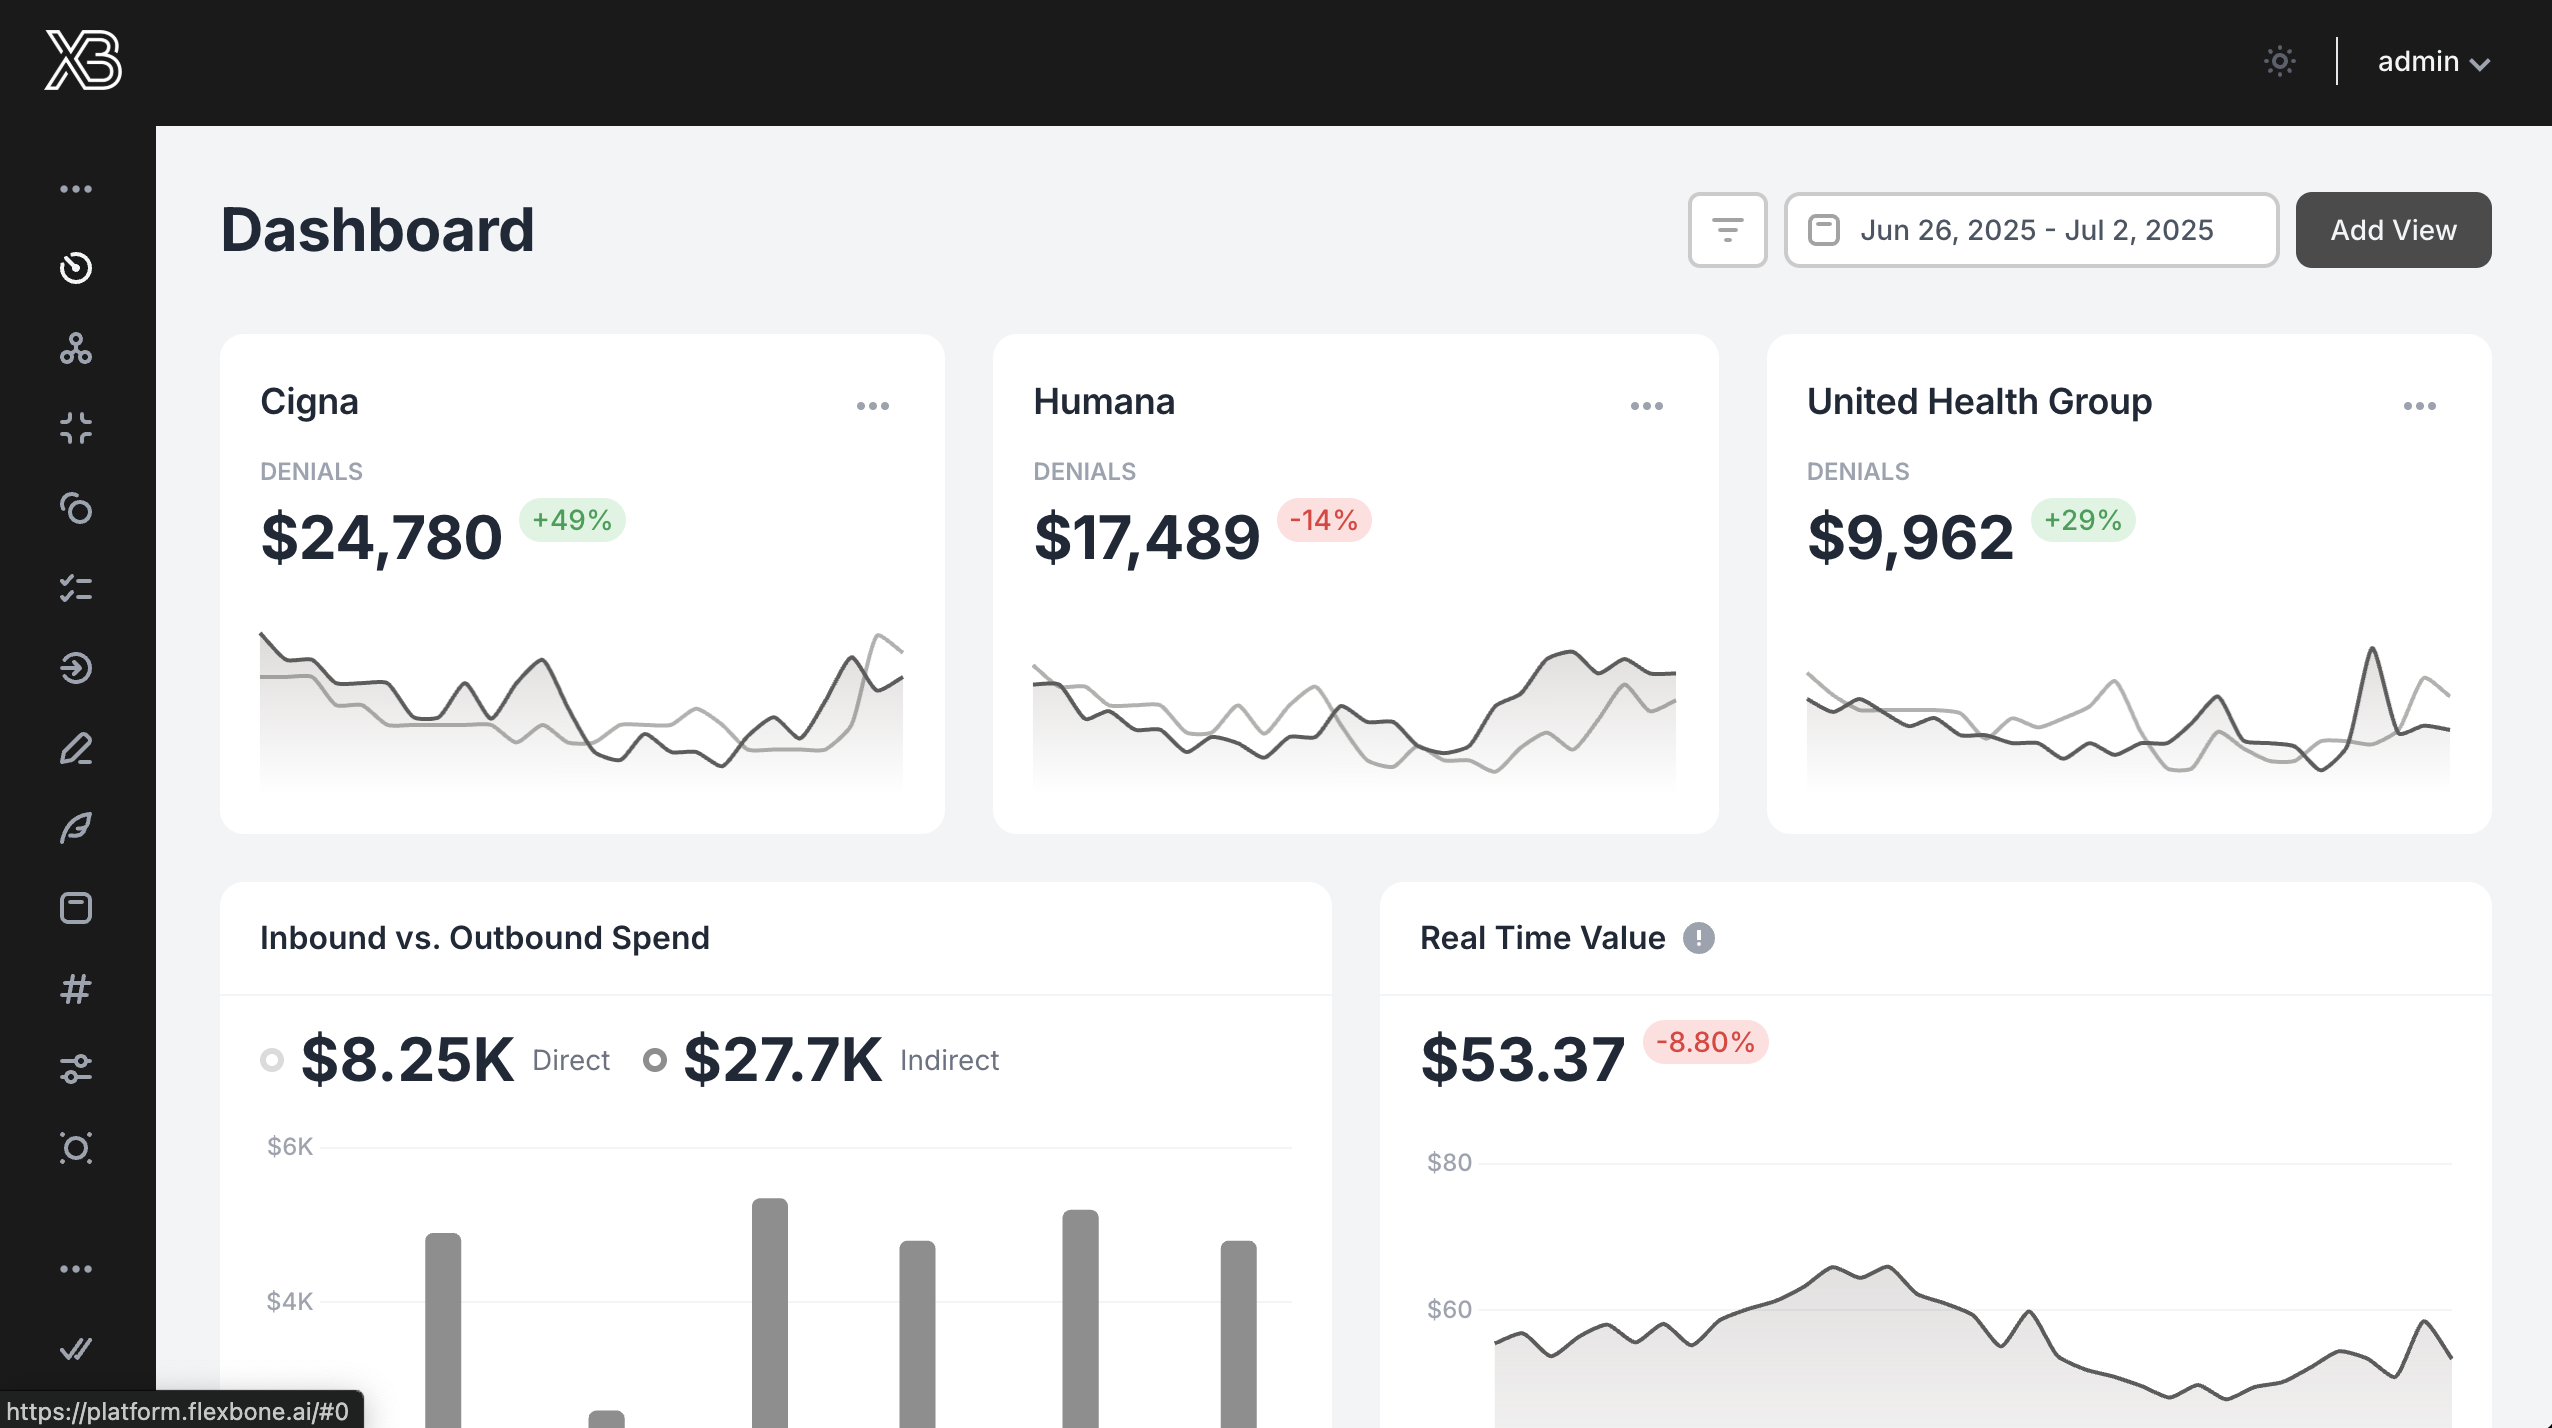
Task: Click the $8.25K Direct amount
Action: click(408, 1060)
